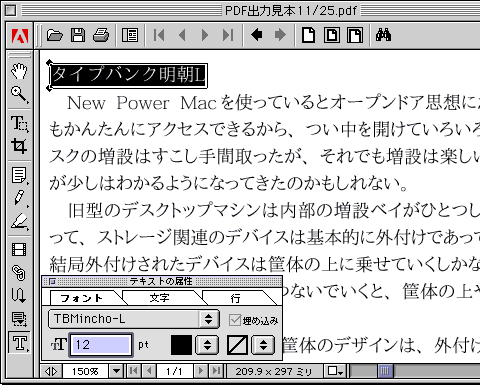Click the floppy disk Save icon
This screenshot has width=480, height=385.
pos(78,35)
